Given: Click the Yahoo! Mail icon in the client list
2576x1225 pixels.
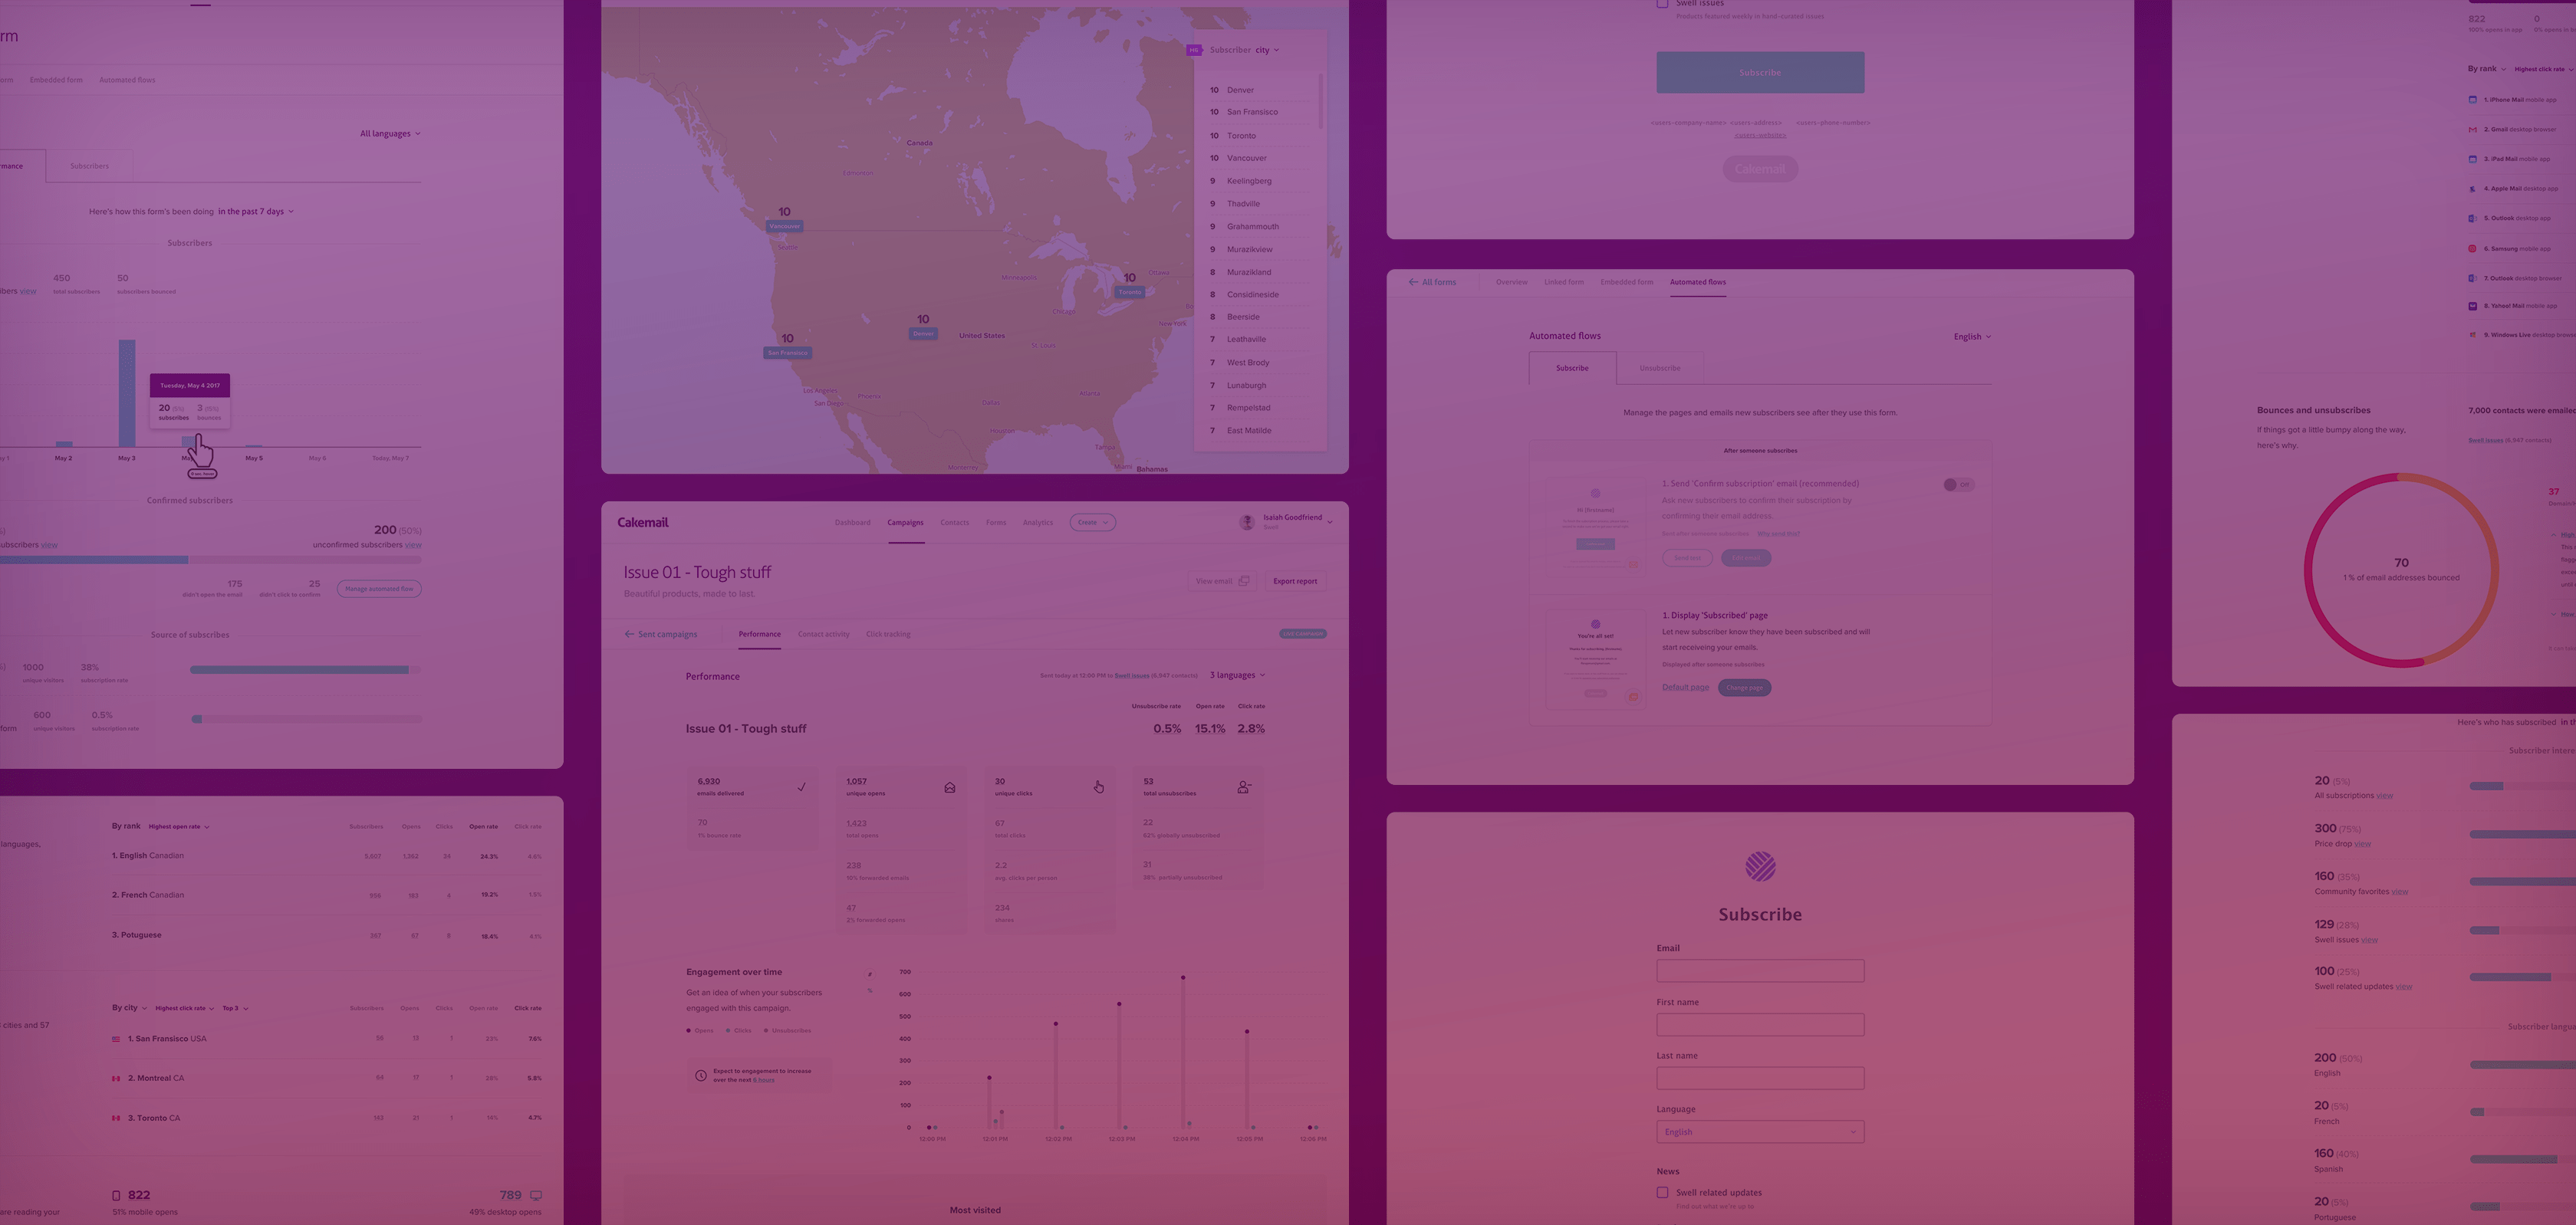Looking at the screenshot, I should [x=2472, y=306].
